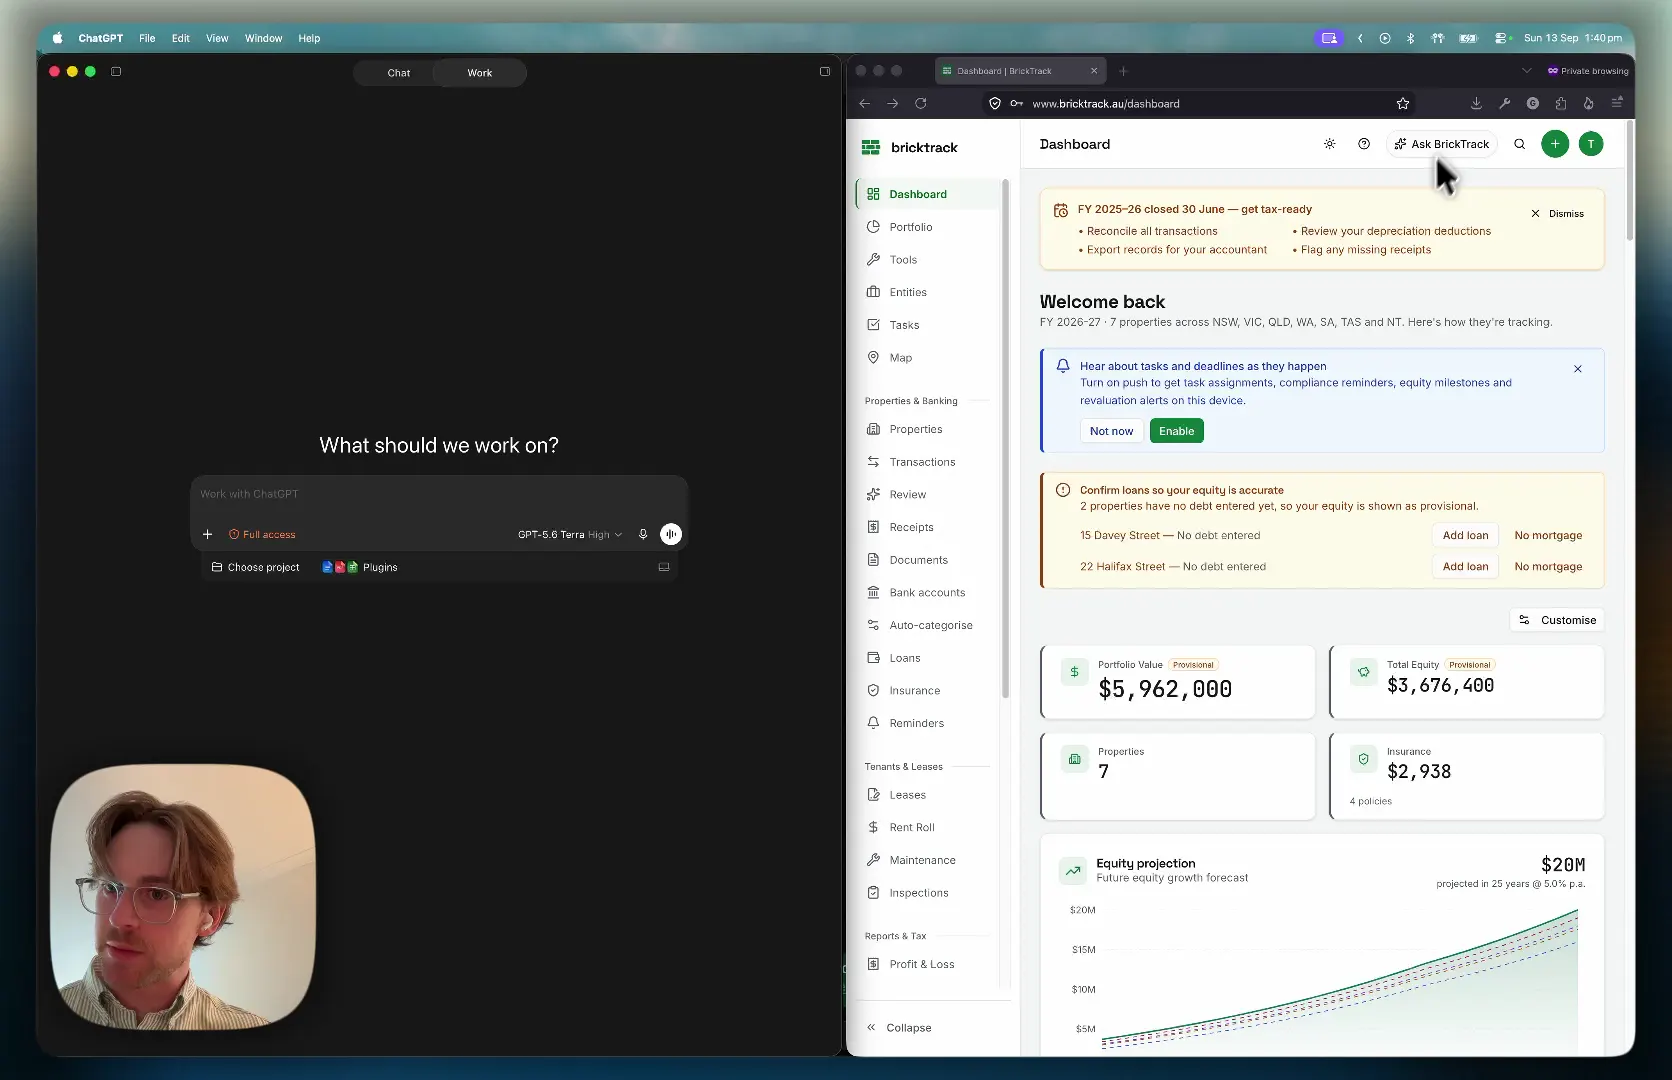1672x1080 pixels.
Task: Open the user avatar T menu
Action: coord(1591,144)
